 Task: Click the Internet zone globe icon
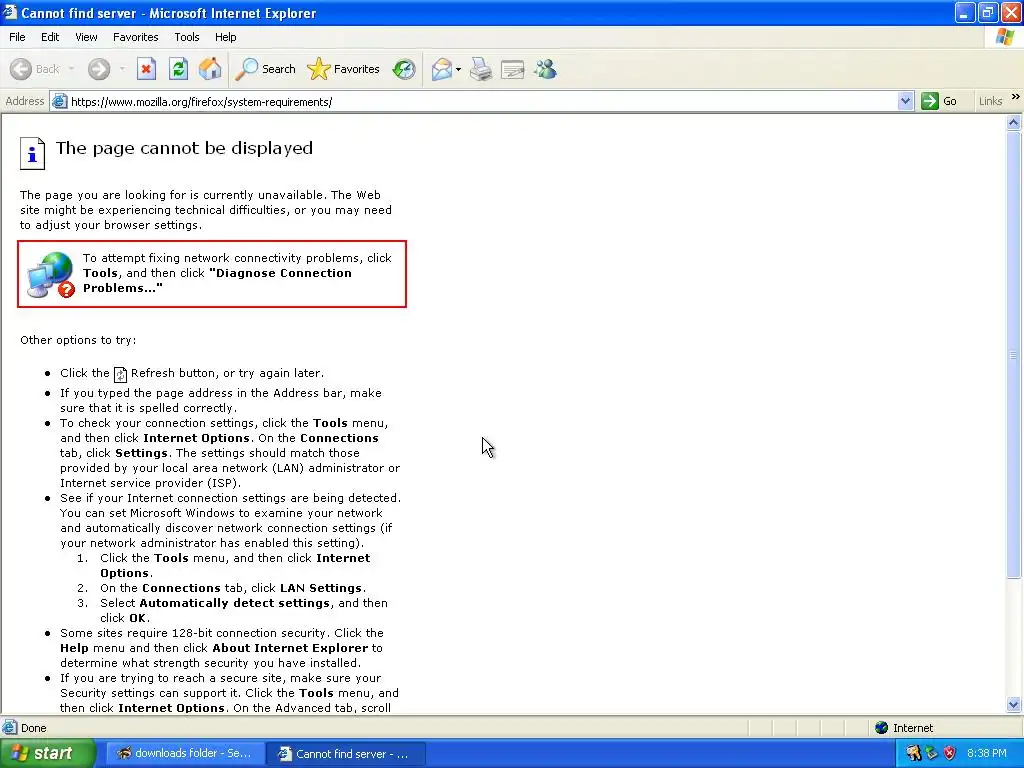(882, 728)
